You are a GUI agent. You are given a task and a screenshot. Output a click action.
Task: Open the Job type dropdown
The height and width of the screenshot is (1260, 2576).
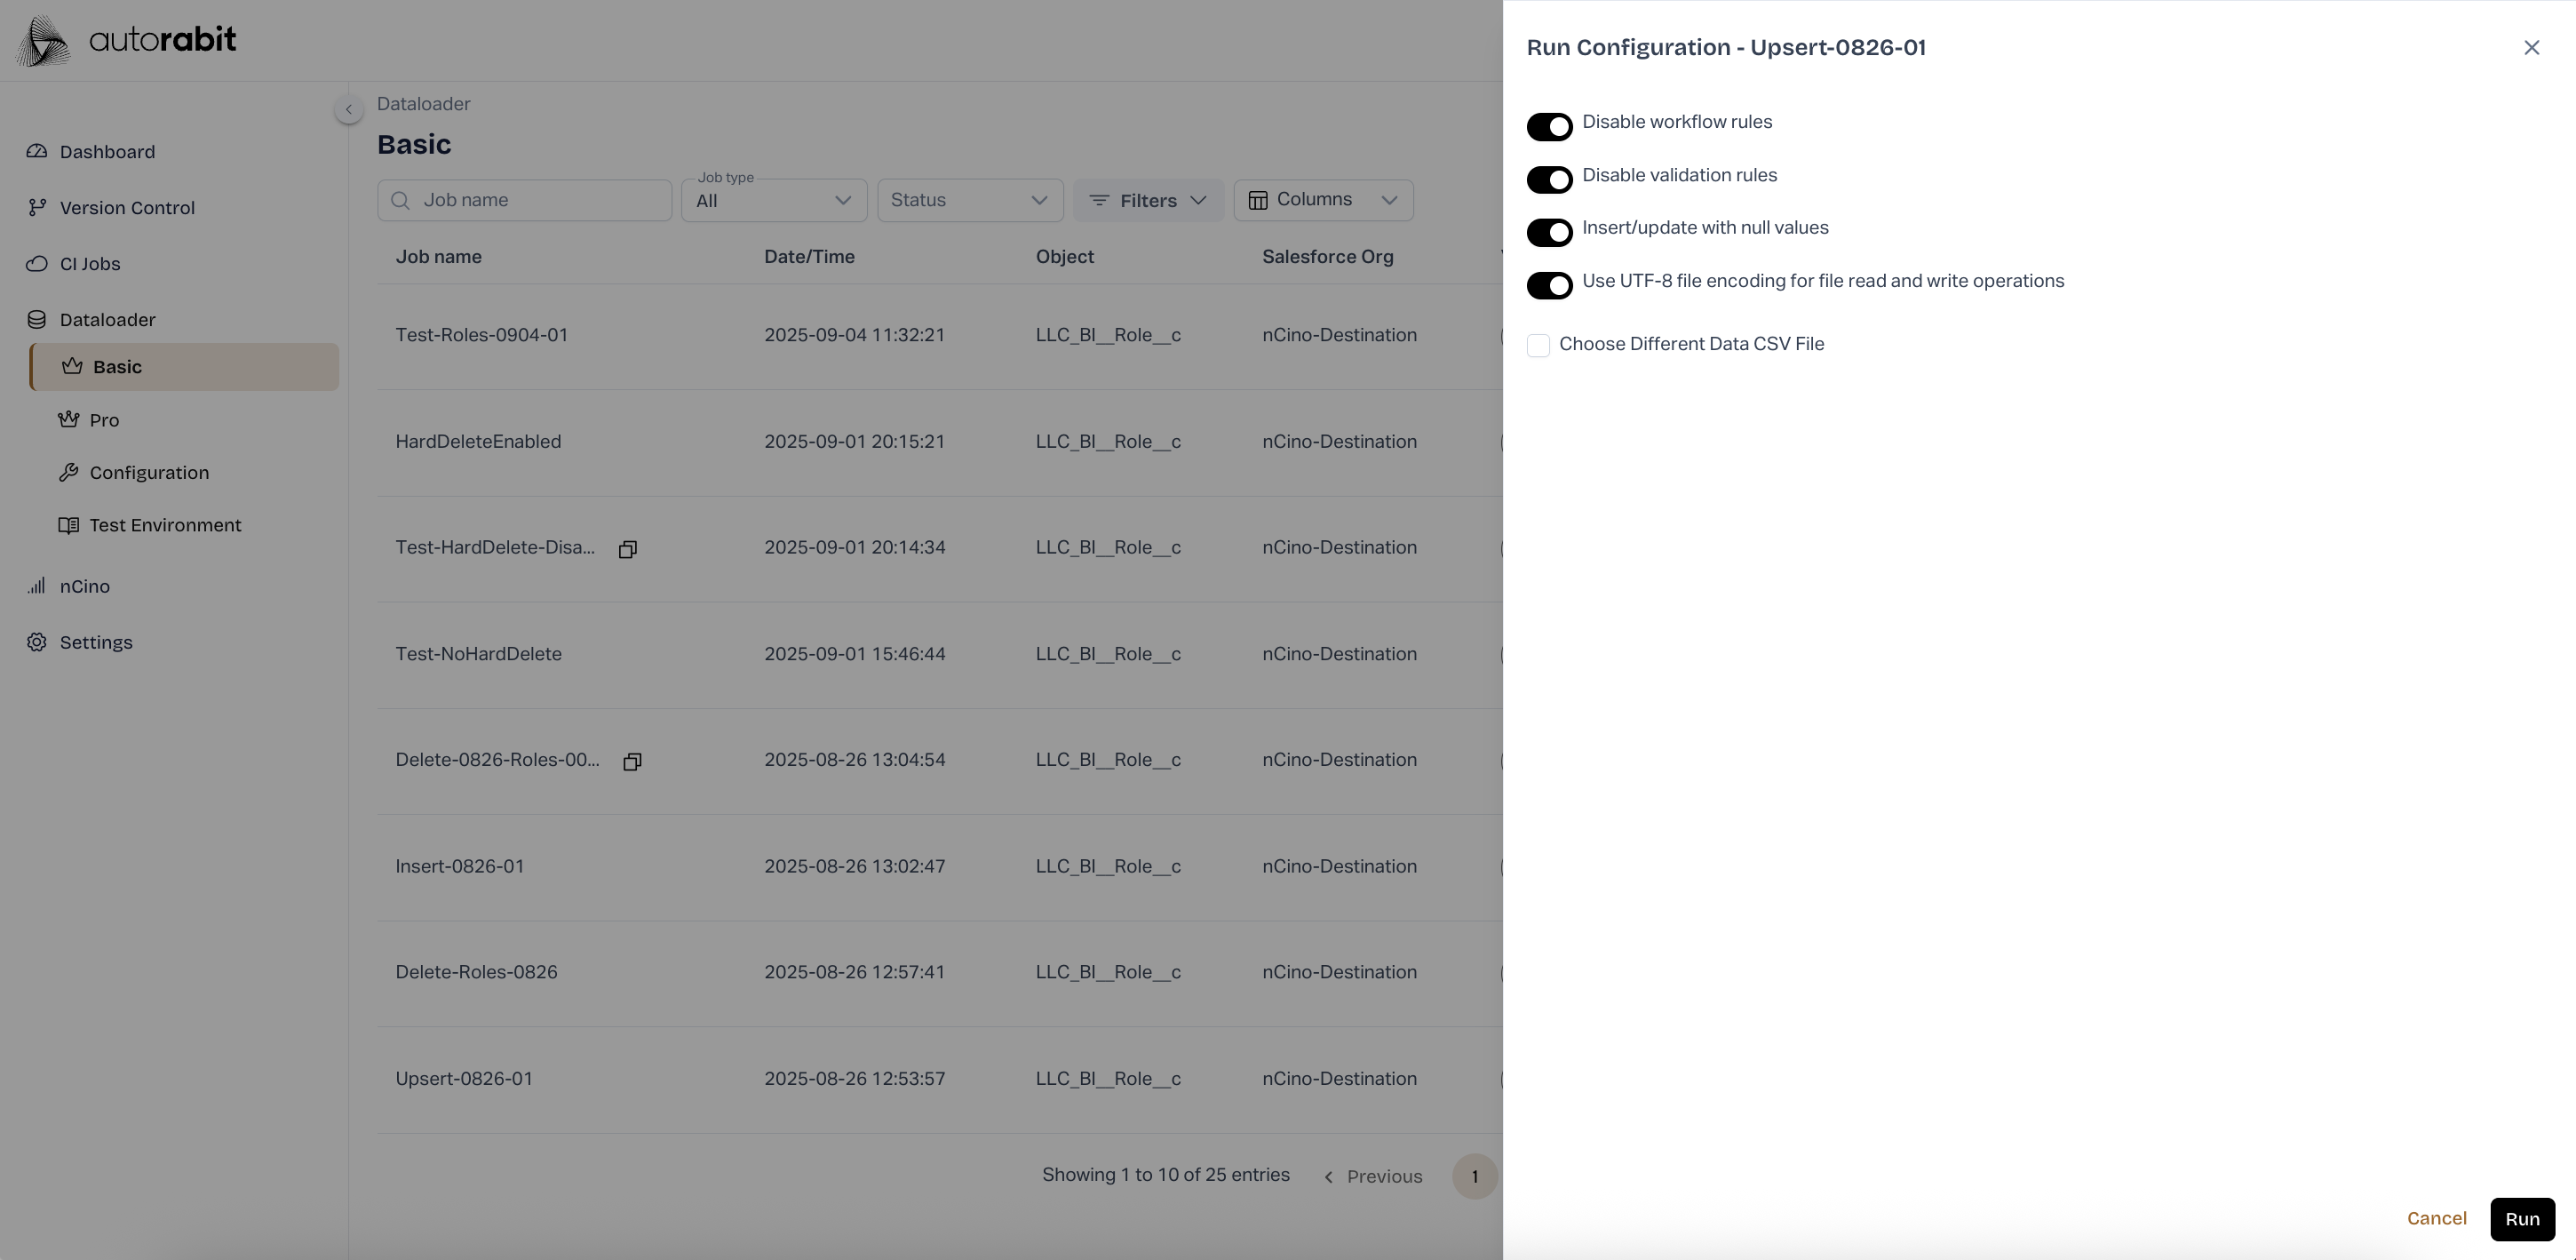pyautogui.click(x=774, y=201)
